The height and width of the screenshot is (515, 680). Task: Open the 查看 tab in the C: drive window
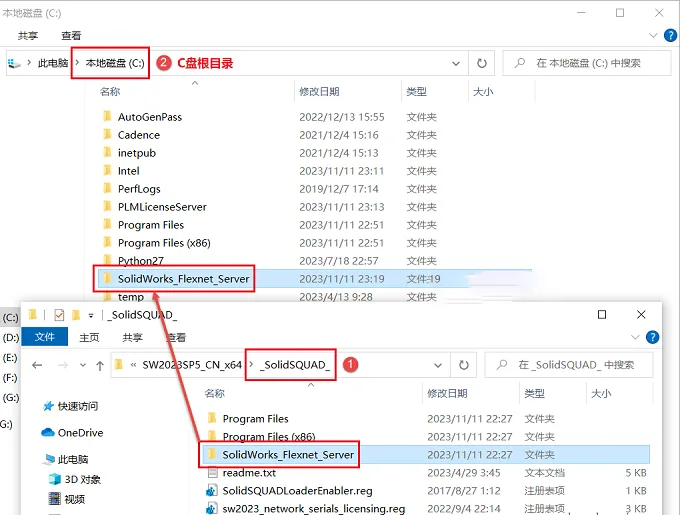tap(71, 36)
